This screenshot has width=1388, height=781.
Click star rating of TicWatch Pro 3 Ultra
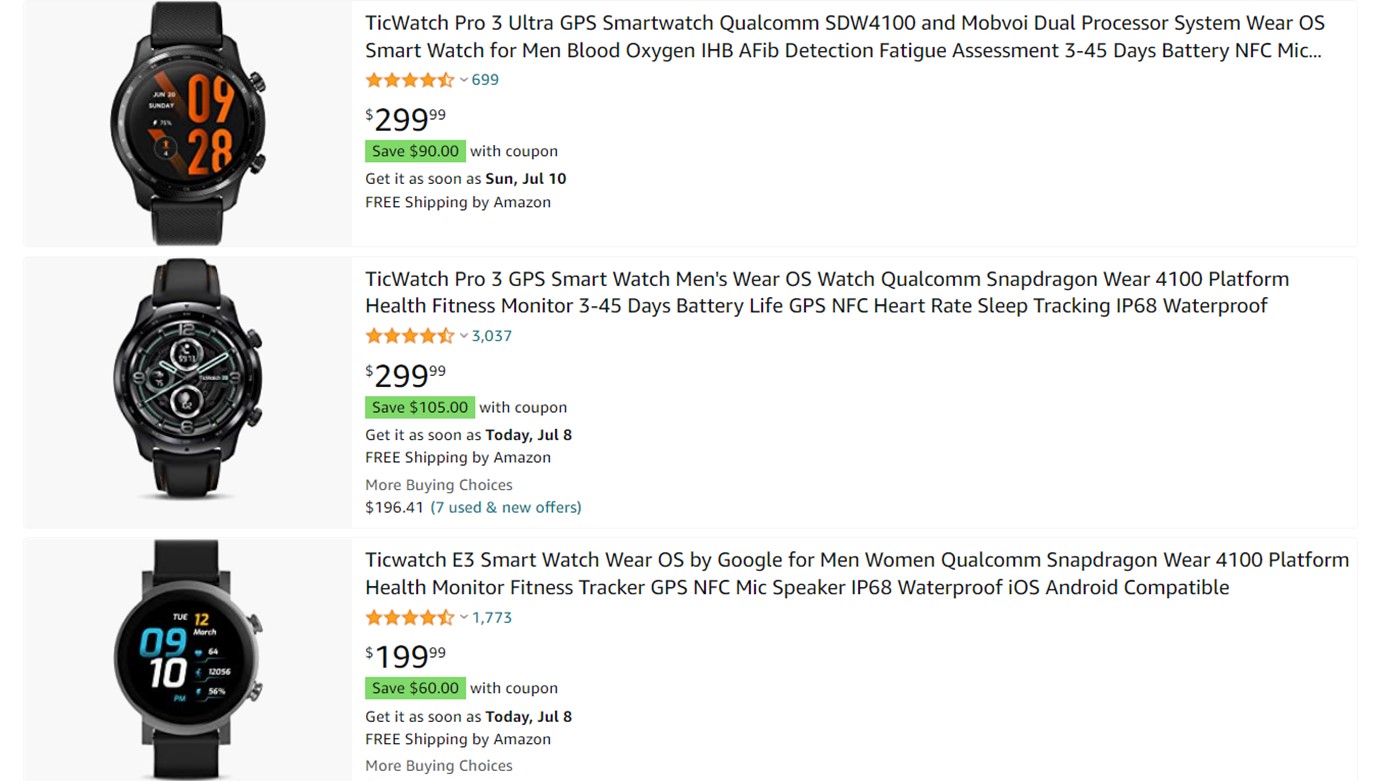409,80
